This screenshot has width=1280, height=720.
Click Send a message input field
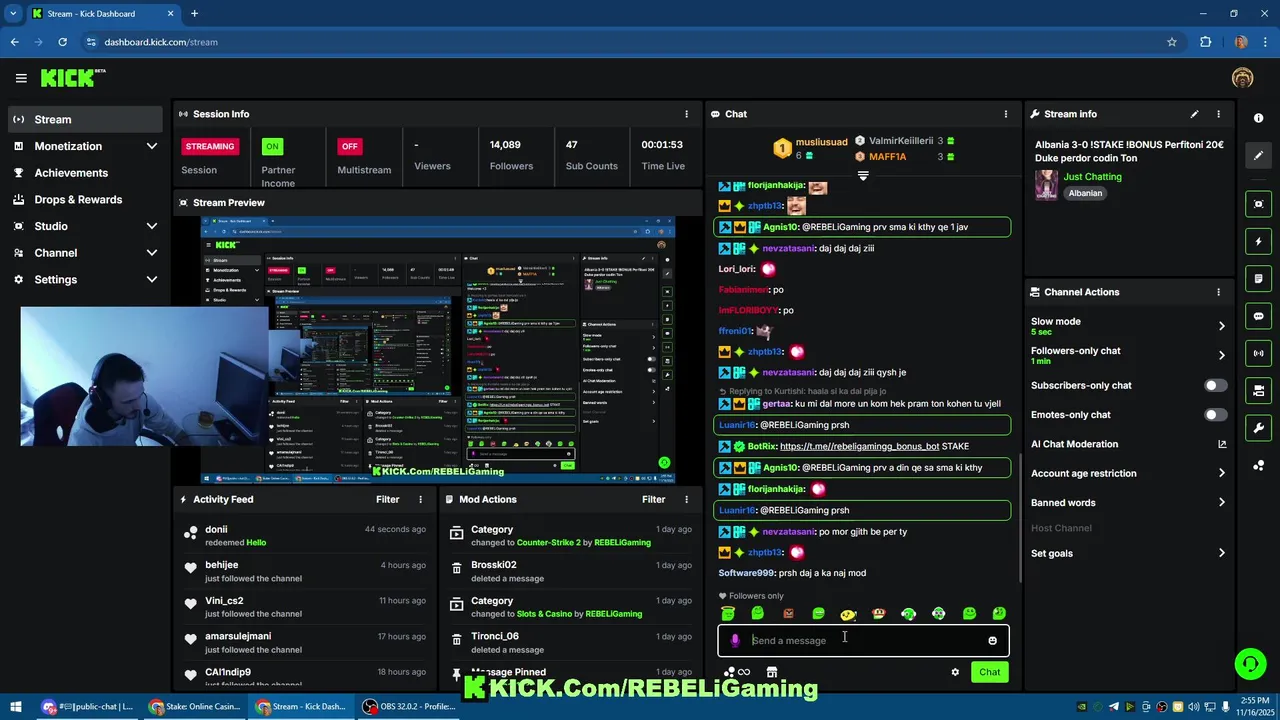[x=863, y=641]
